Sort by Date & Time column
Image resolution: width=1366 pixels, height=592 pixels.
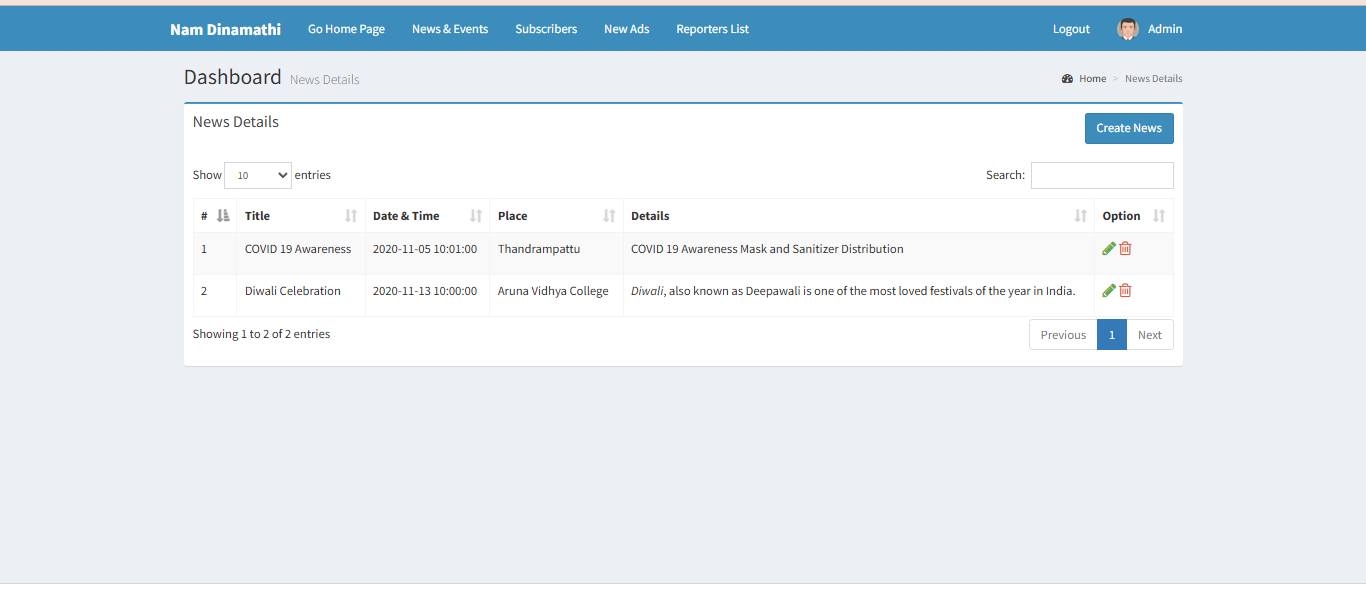pyautogui.click(x=426, y=216)
